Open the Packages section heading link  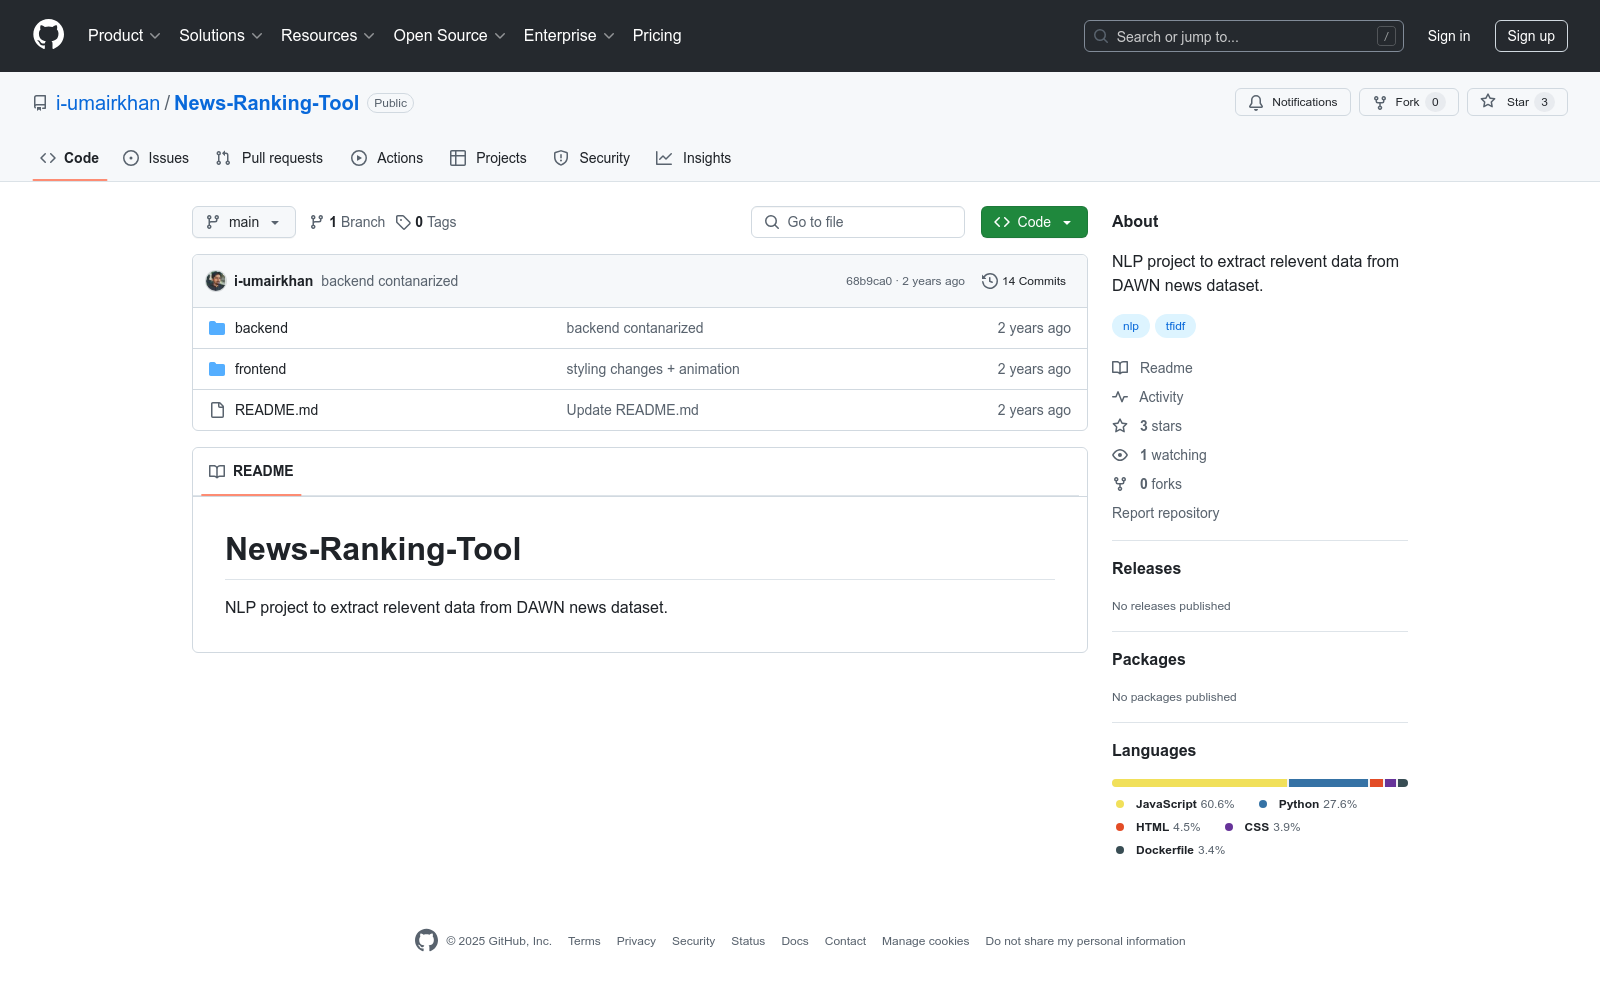pyautogui.click(x=1148, y=659)
